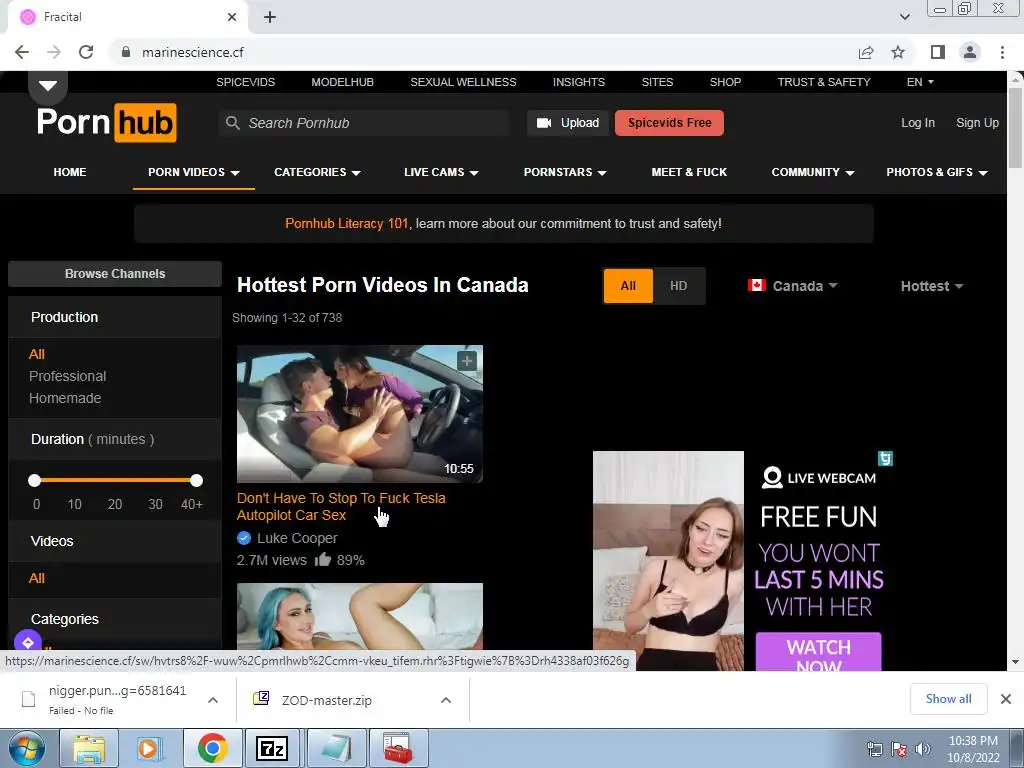Open options chevron for failed download

point(213,700)
